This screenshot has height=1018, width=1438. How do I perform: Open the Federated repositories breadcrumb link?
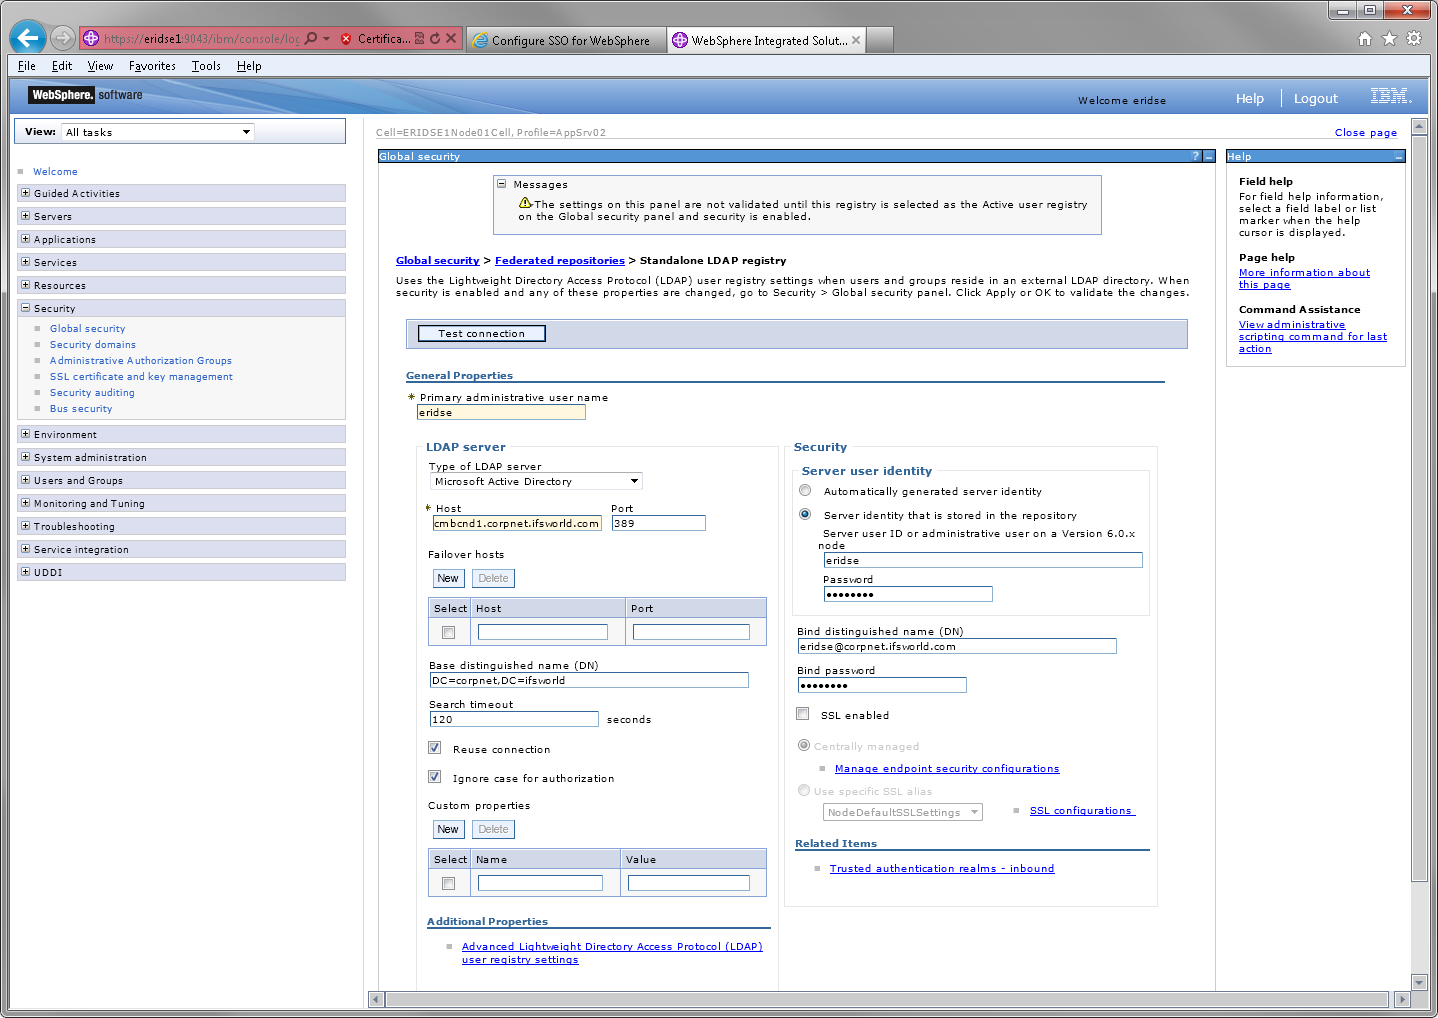[x=559, y=261]
